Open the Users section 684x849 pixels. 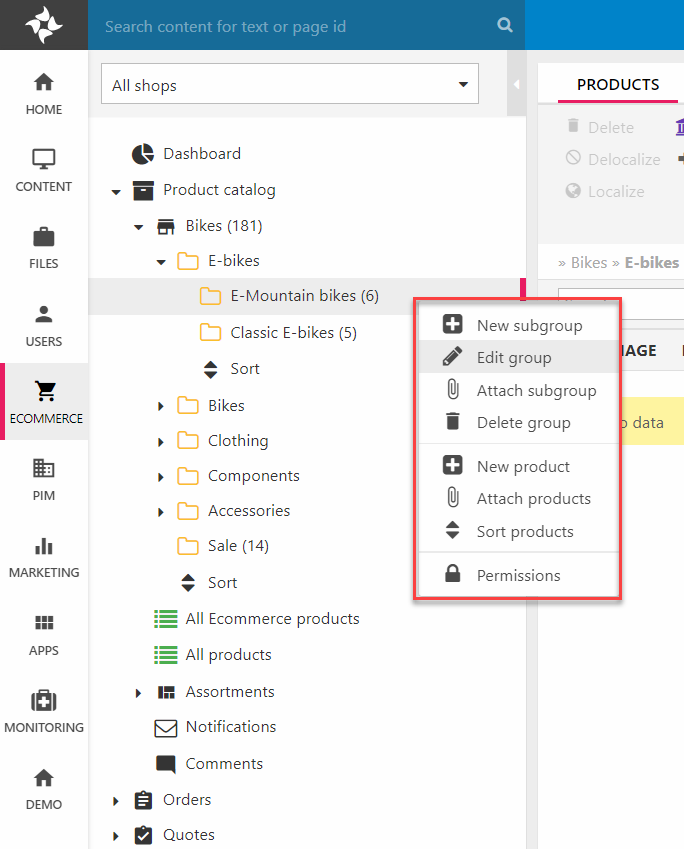44,324
